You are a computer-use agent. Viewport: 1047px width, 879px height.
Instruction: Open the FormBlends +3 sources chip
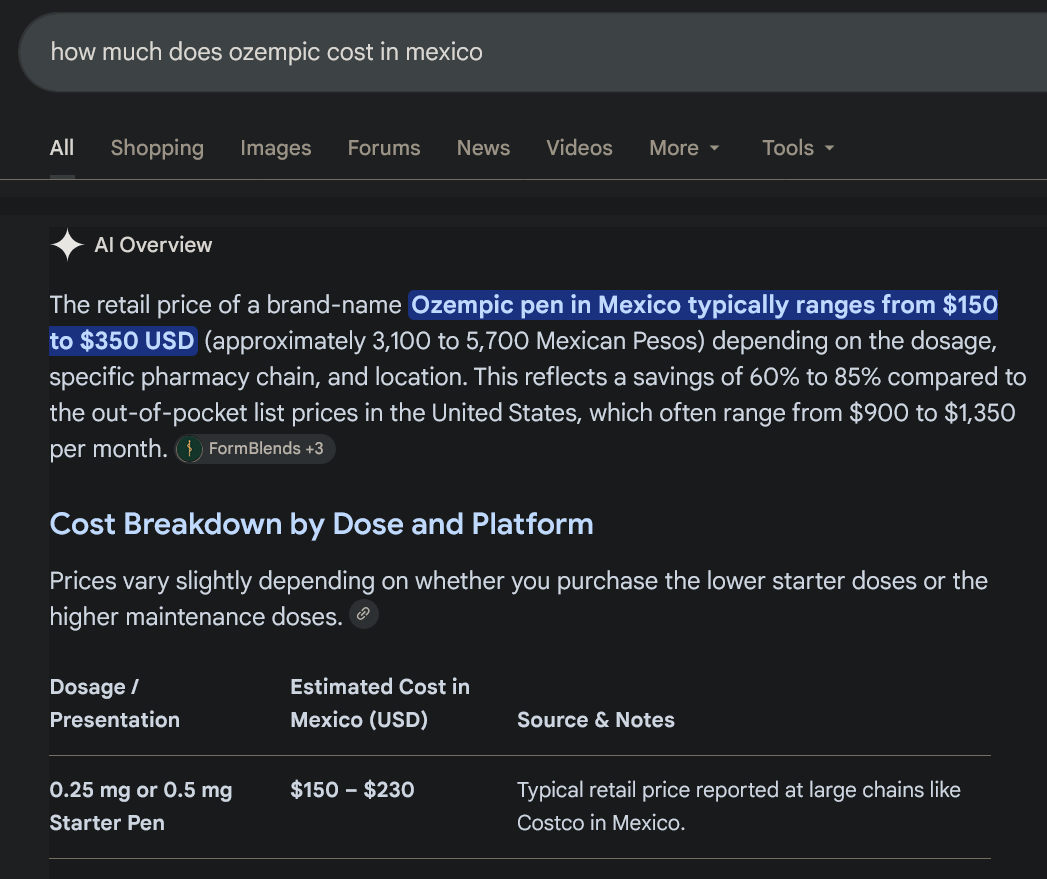click(255, 449)
